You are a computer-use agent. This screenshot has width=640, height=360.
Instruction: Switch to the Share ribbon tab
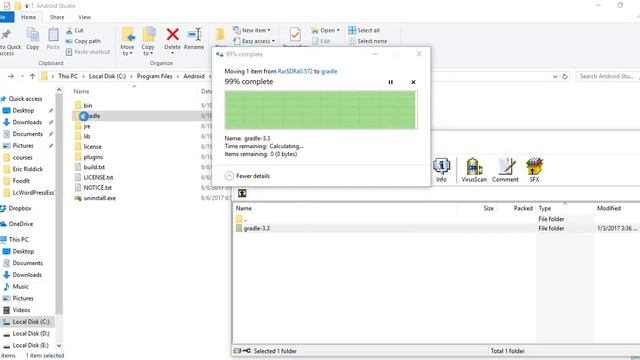(x=57, y=17)
